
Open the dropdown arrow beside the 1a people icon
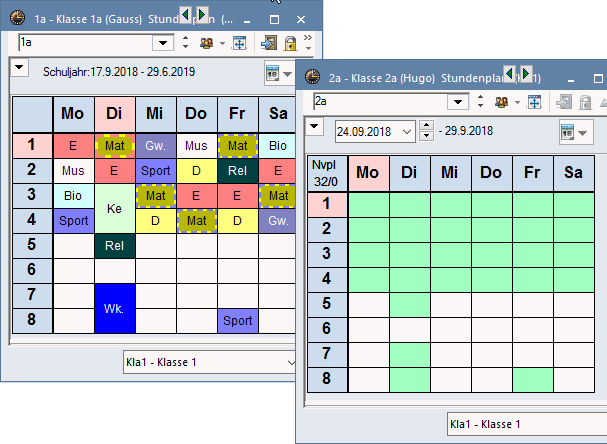tap(222, 43)
